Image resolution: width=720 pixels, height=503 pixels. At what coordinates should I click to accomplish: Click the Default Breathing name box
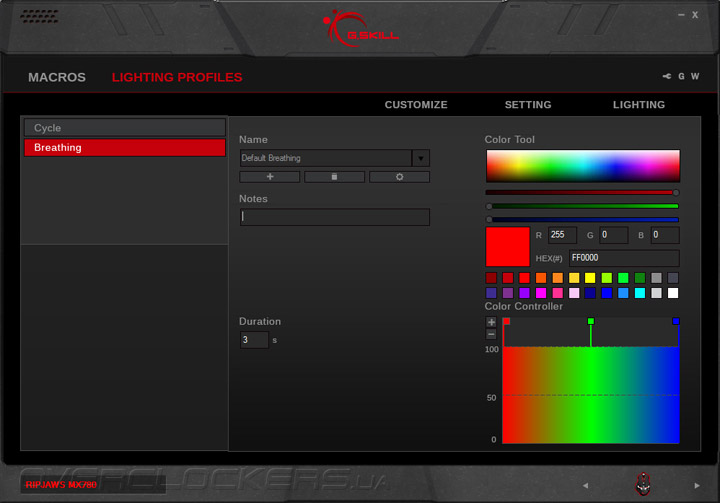click(326, 158)
